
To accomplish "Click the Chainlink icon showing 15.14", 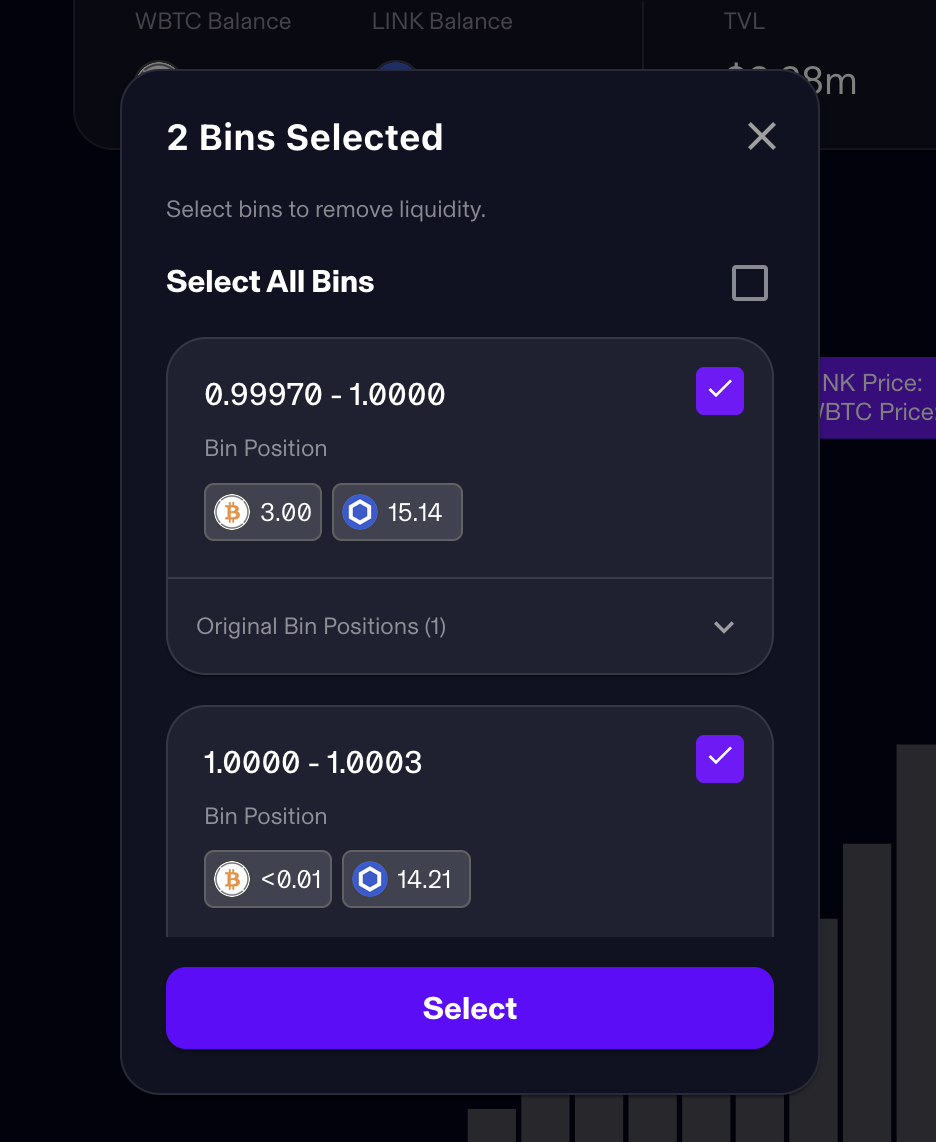I will coord(359,512).
